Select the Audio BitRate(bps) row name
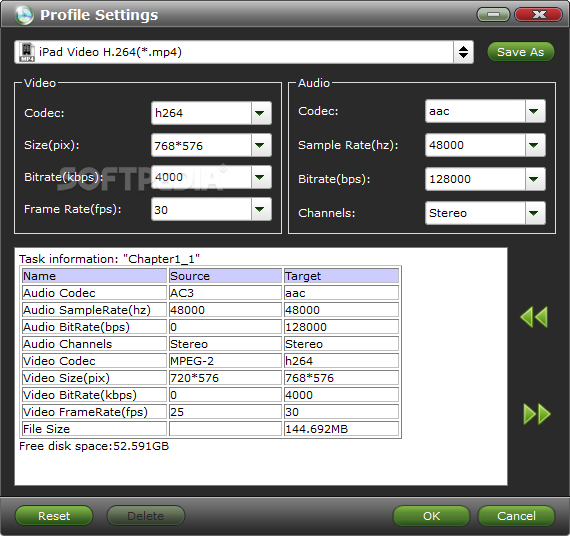Image resolution: width=570 pixels, height=536 pixels. 94,327
